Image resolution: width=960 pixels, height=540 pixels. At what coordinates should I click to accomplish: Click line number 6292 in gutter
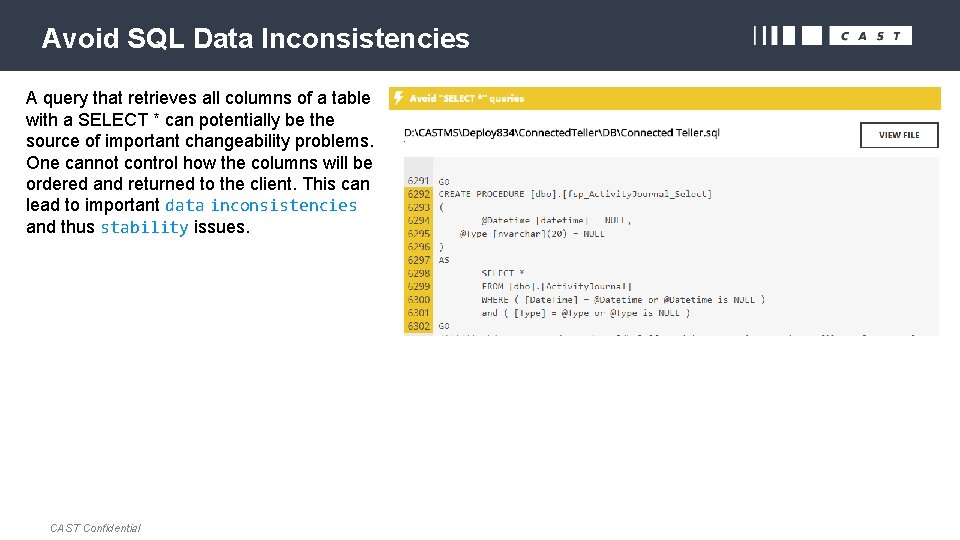click(418, 194)
